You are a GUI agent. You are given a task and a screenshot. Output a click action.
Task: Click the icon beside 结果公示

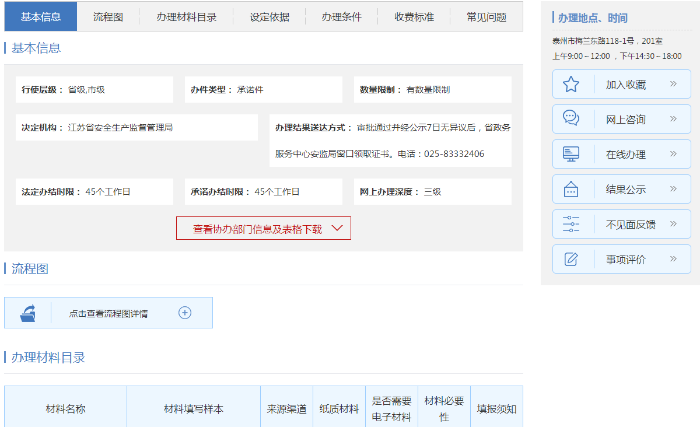tap(571, 189)
